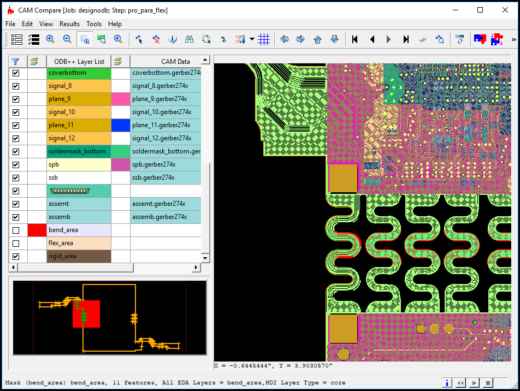The width and height of the screenshot is (520, 391).
Task: Click the anchor tool icon
Action: pos(173,39)
